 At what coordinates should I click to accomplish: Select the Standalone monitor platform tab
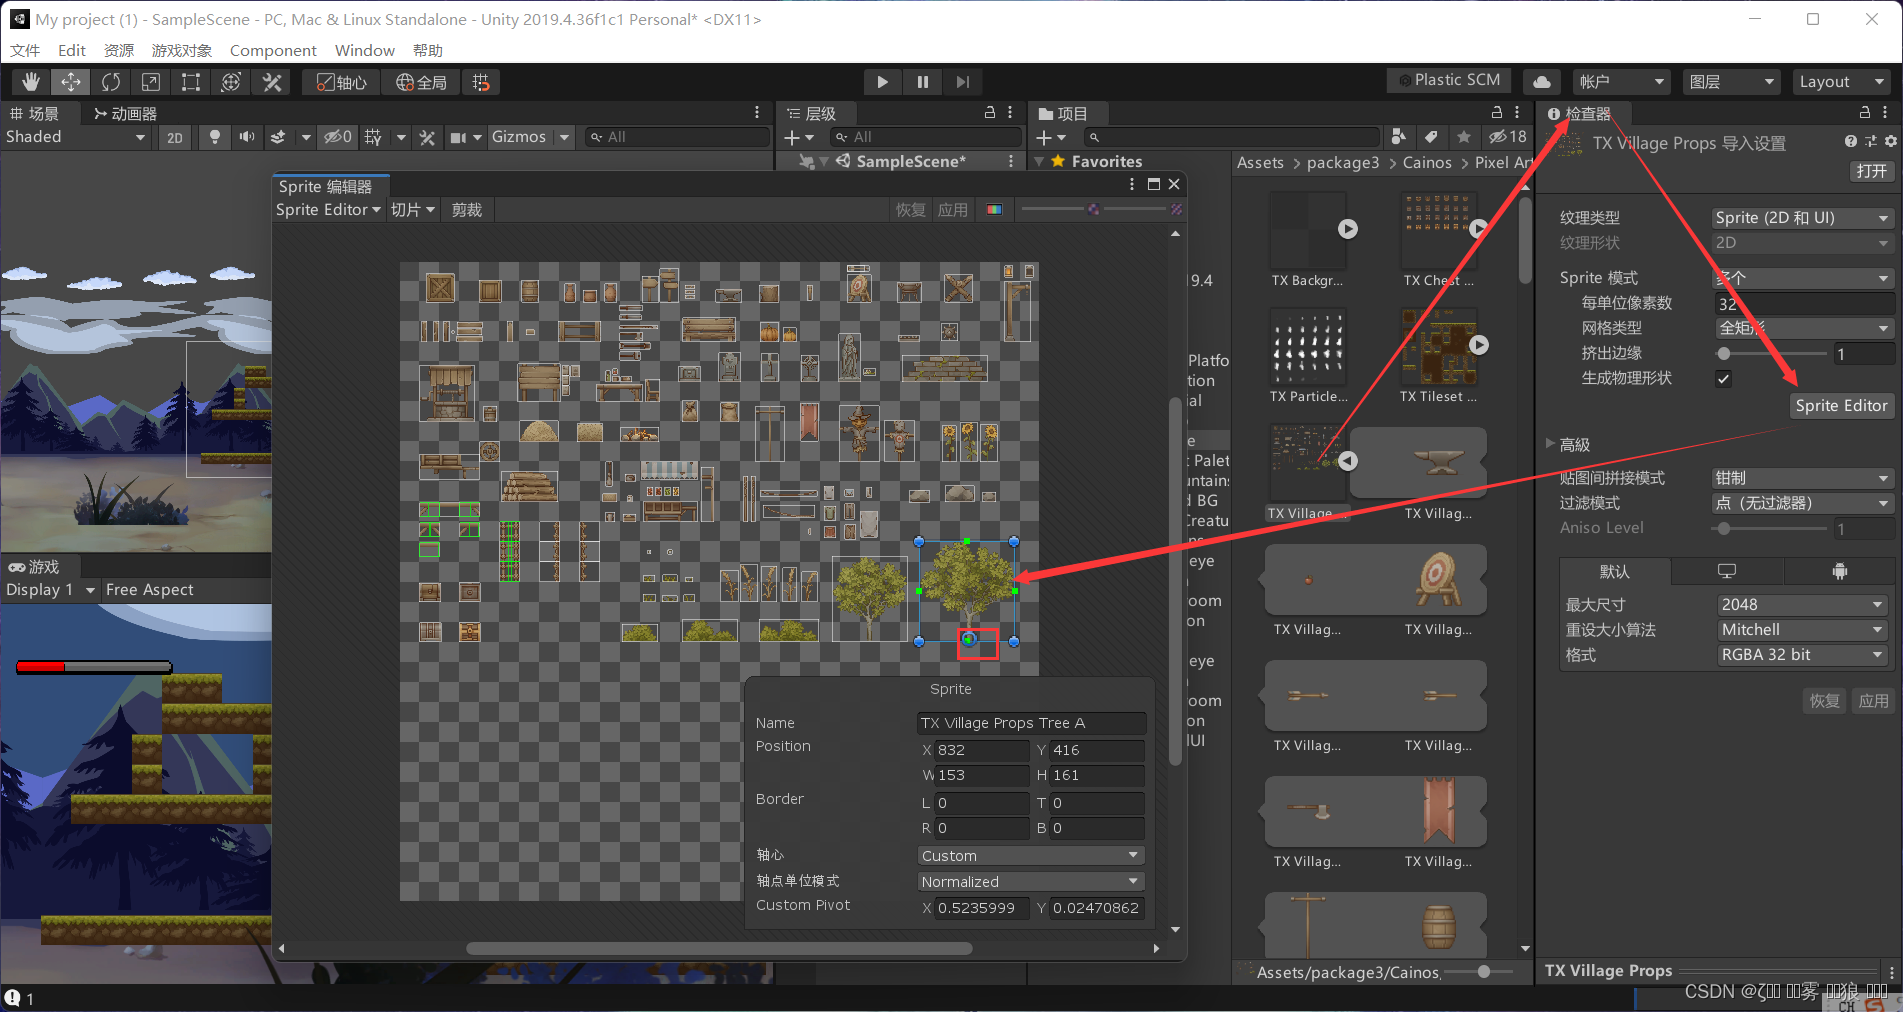pyautogui.click(x=1727, y=571)
